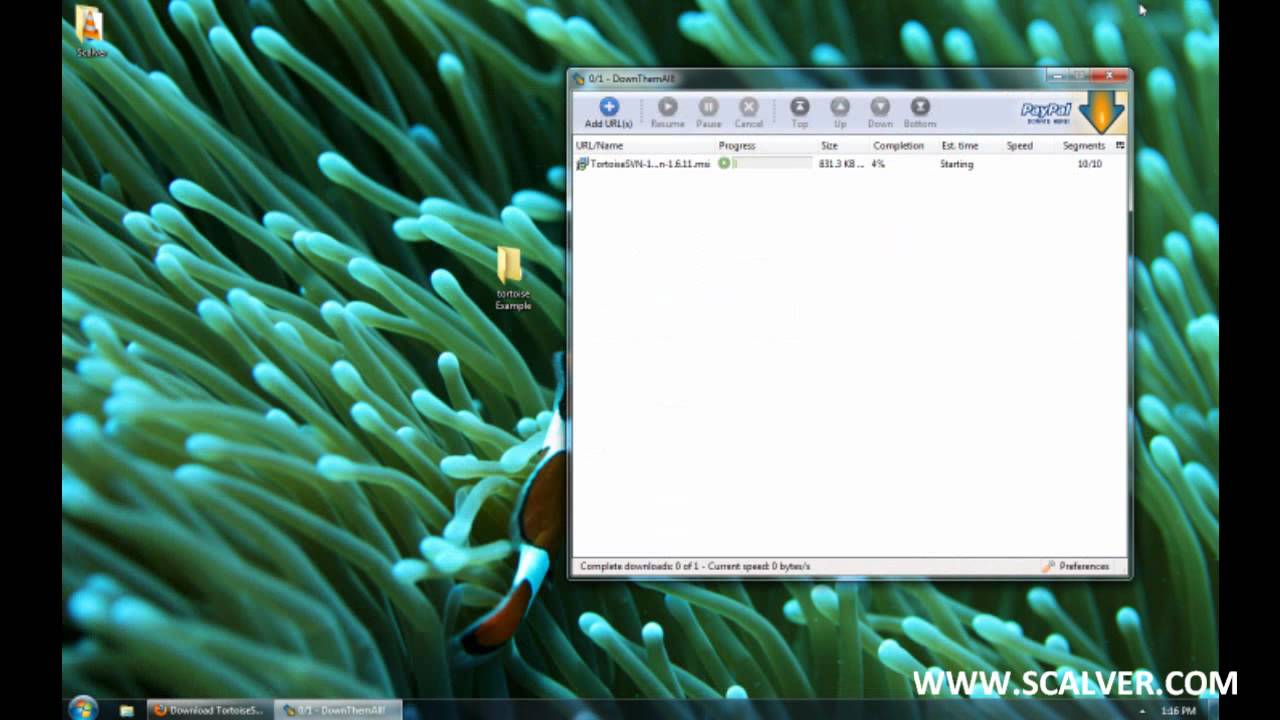Click the download progress bar

772,164
